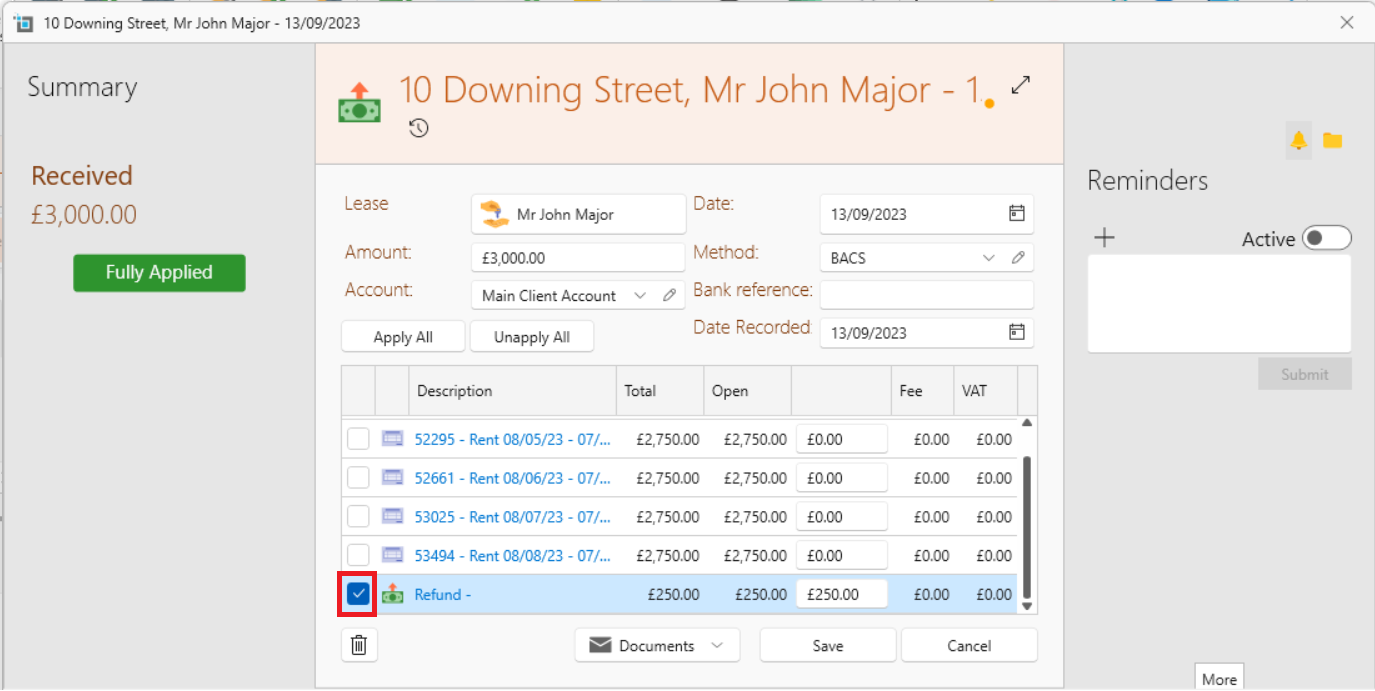Image resolution: width=1375 pixels, height=691 pixels.
Task: Click the scrollbar down arrow in charges list
Action: [x=1026, y=606]
